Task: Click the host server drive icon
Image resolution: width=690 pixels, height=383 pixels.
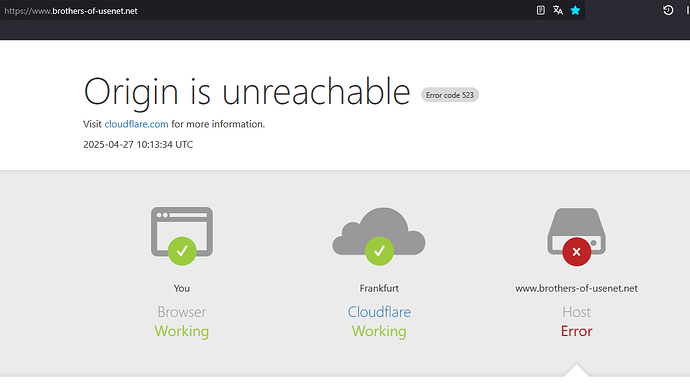Action: (576, 231)
